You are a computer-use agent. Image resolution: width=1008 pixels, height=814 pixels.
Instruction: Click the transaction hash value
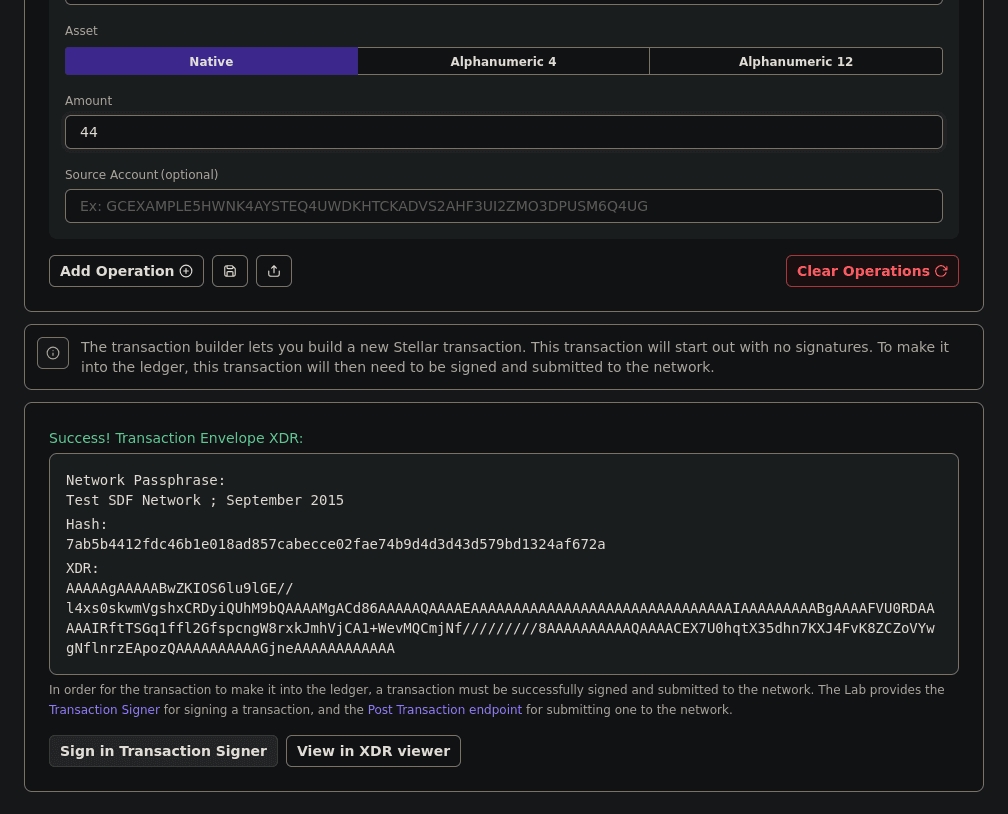(335, 544)
